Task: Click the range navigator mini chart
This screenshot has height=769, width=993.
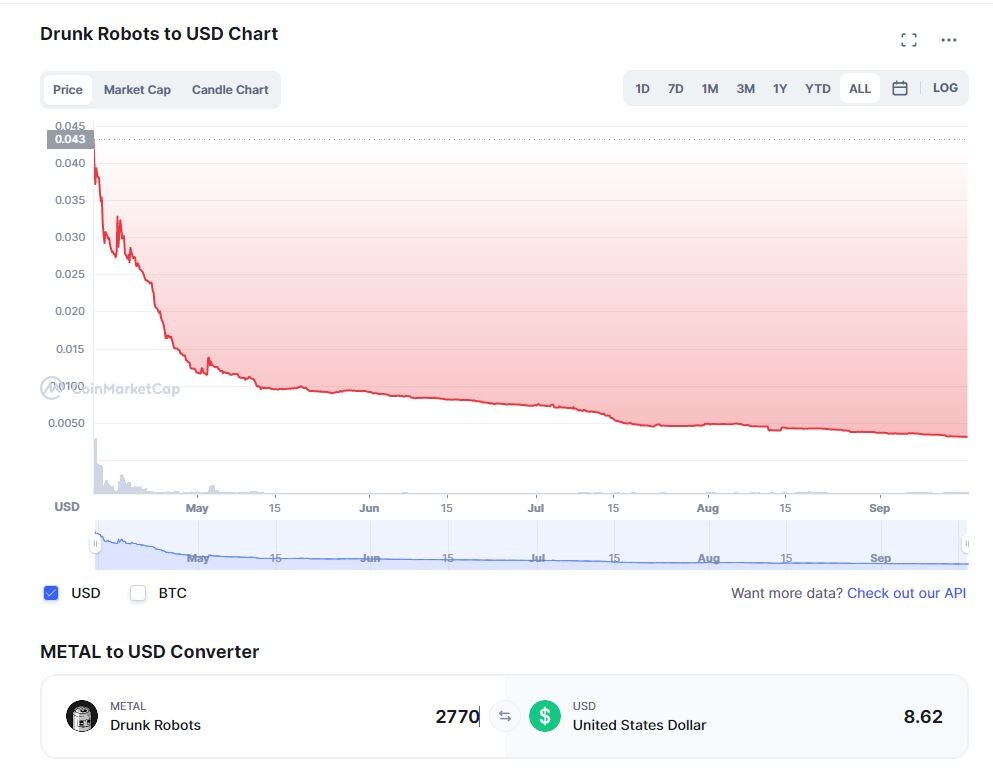Action: point(531,545)
